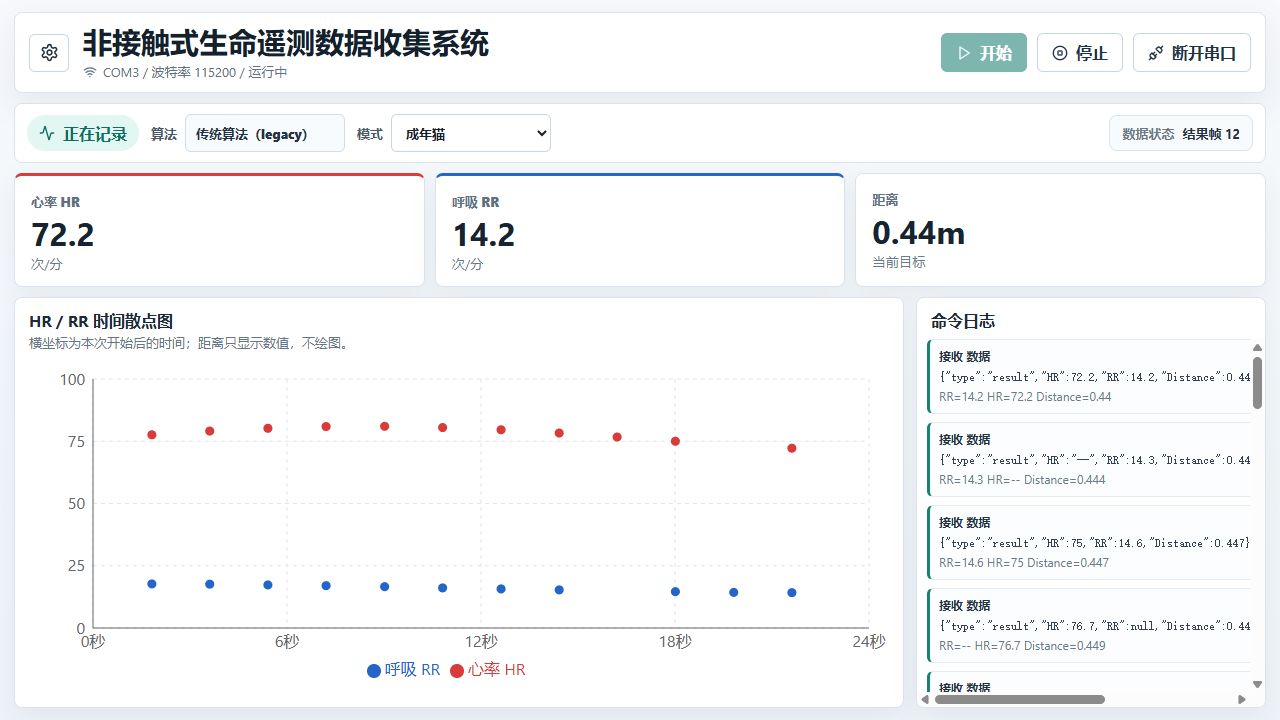Click the 12秒 x-axis label
The image size is (1280, 720).
point(481,642)
